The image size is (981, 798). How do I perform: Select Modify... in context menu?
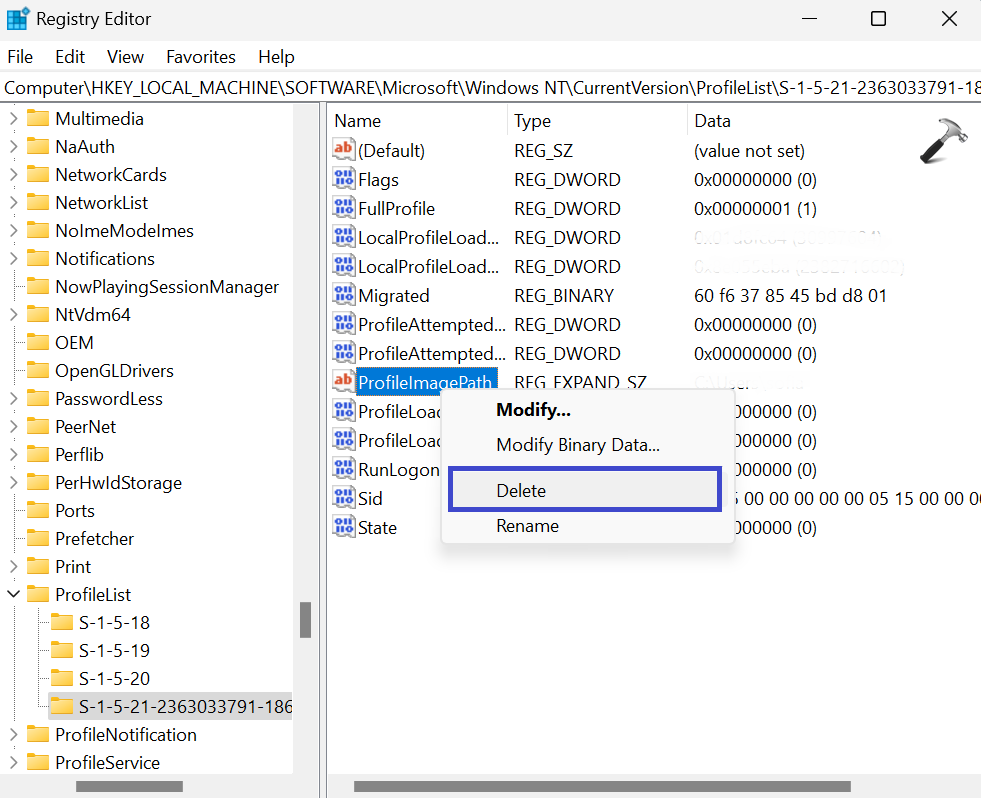[533, 410]
